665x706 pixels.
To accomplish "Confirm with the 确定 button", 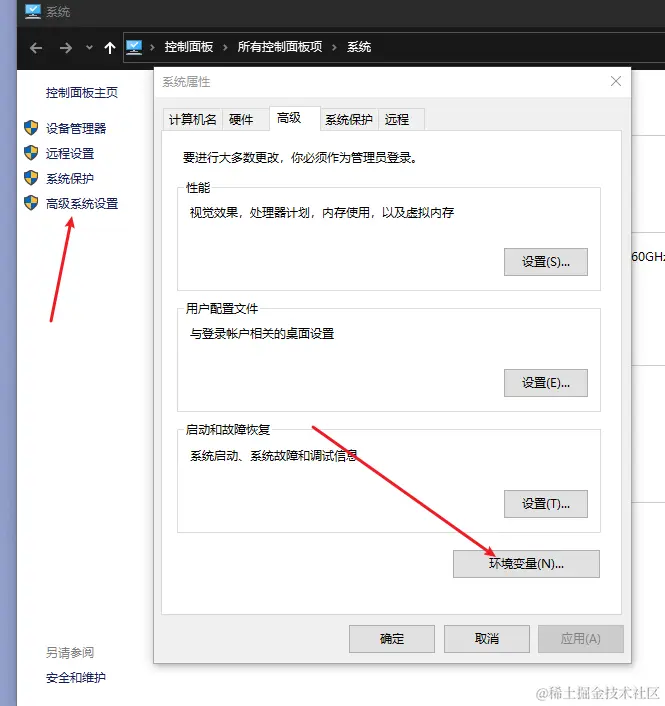I will 392,638.
